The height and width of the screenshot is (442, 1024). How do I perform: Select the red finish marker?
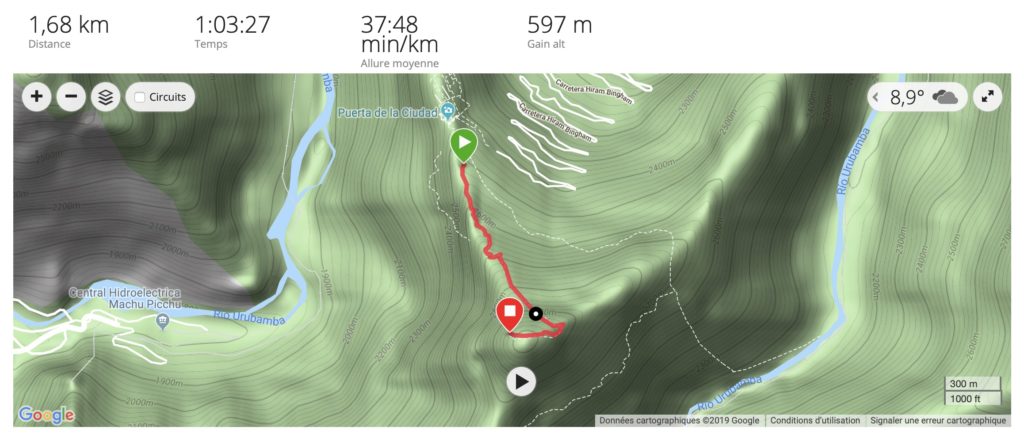[509, 314]
